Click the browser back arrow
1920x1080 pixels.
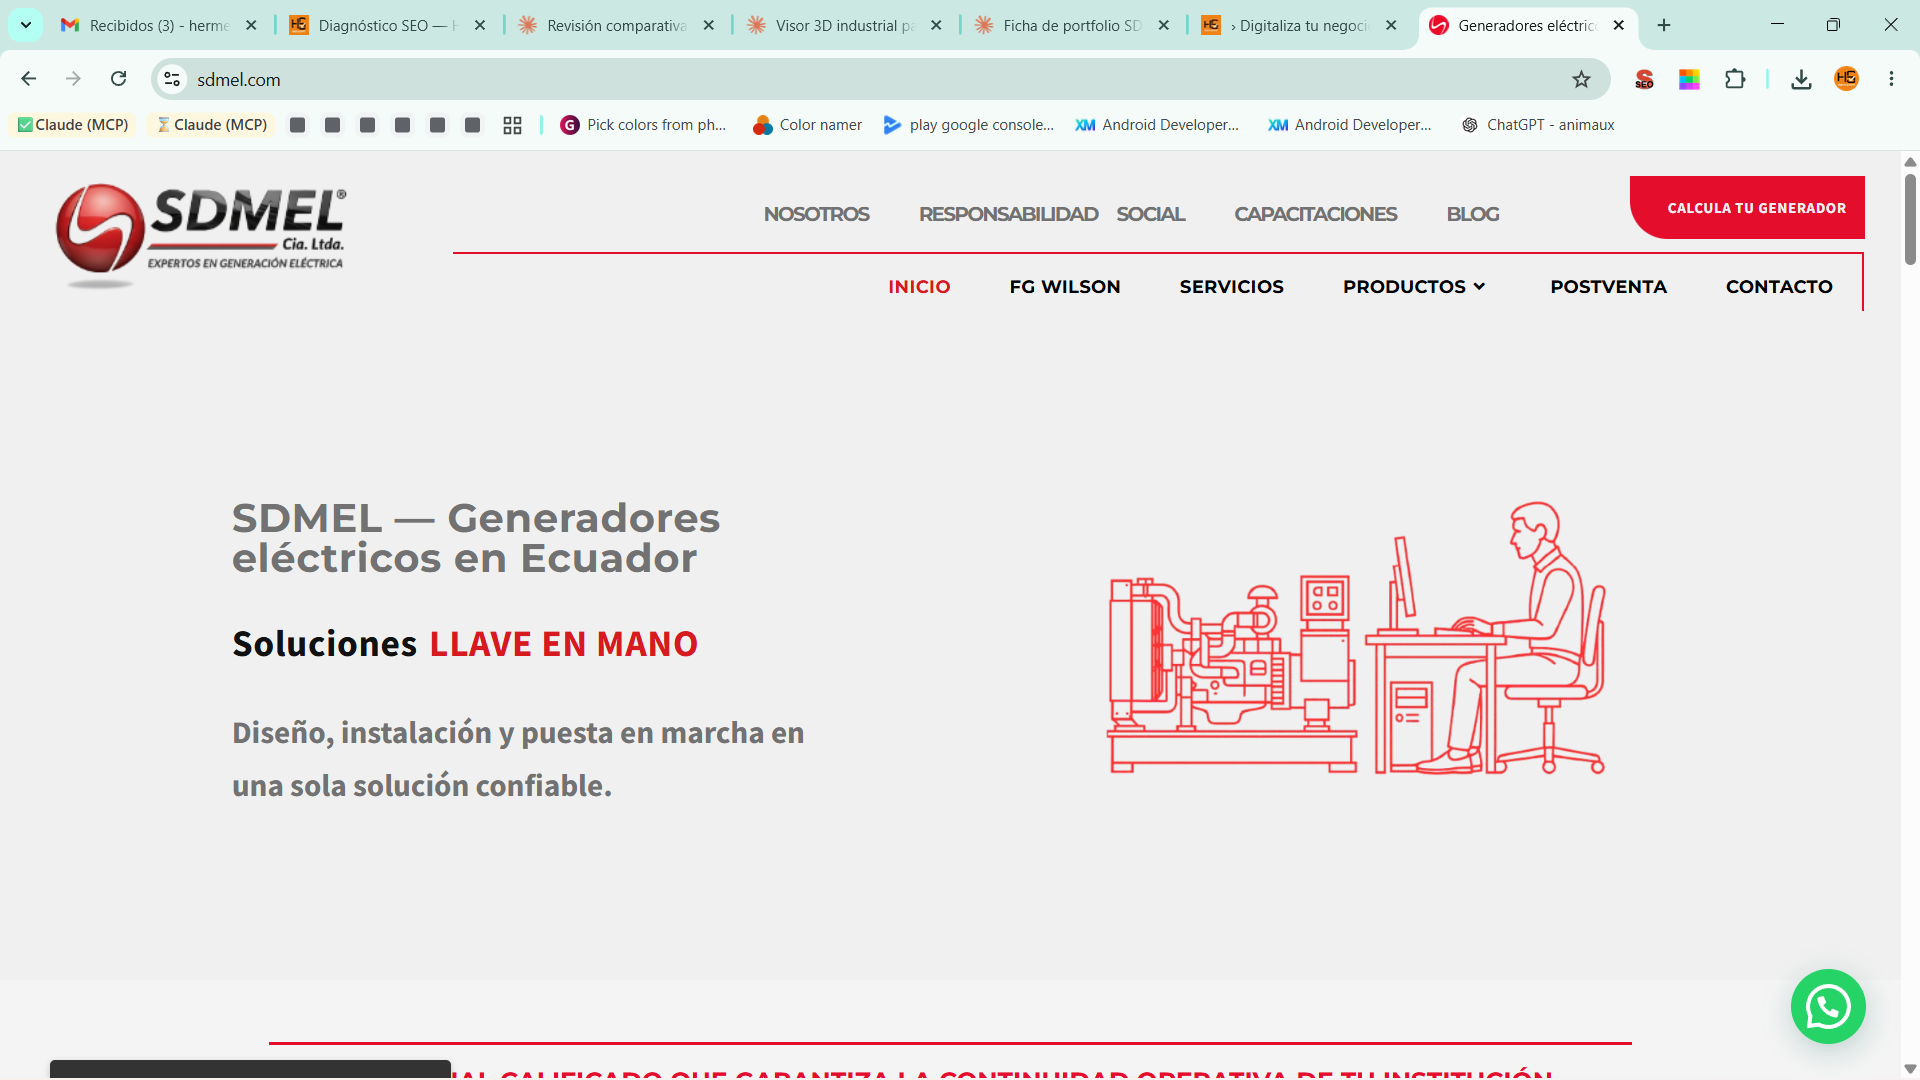pyautogui.click(x=28, y=79)
